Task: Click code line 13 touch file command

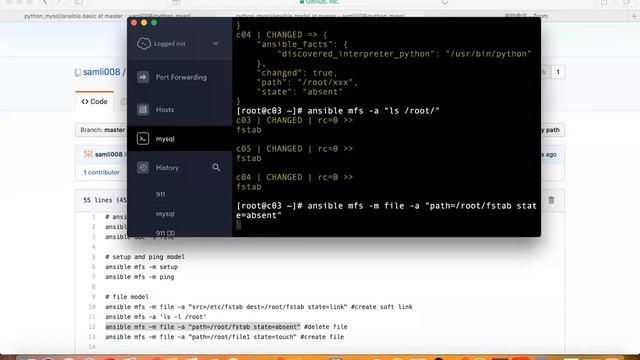Action: pyautogui.click(x=224, y=337)
